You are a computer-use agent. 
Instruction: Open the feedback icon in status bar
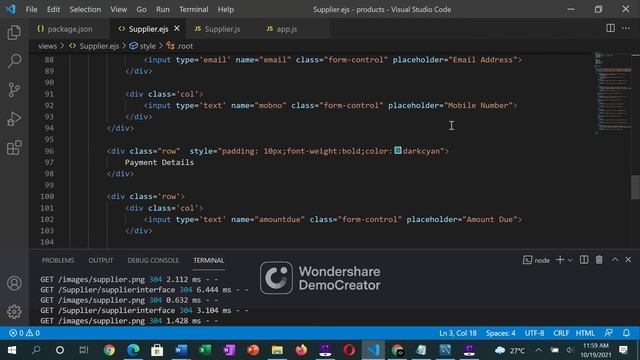point(609,333)
